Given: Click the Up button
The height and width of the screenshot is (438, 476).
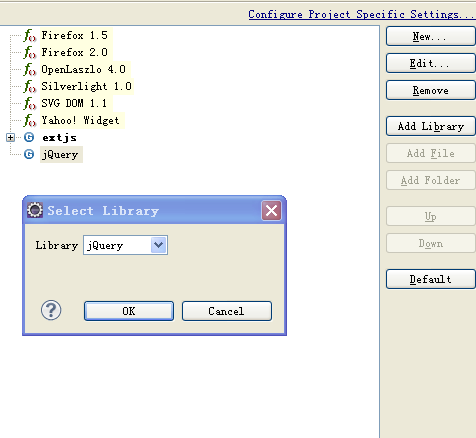Looking at the screenshot, I should [x=431, y=216].
